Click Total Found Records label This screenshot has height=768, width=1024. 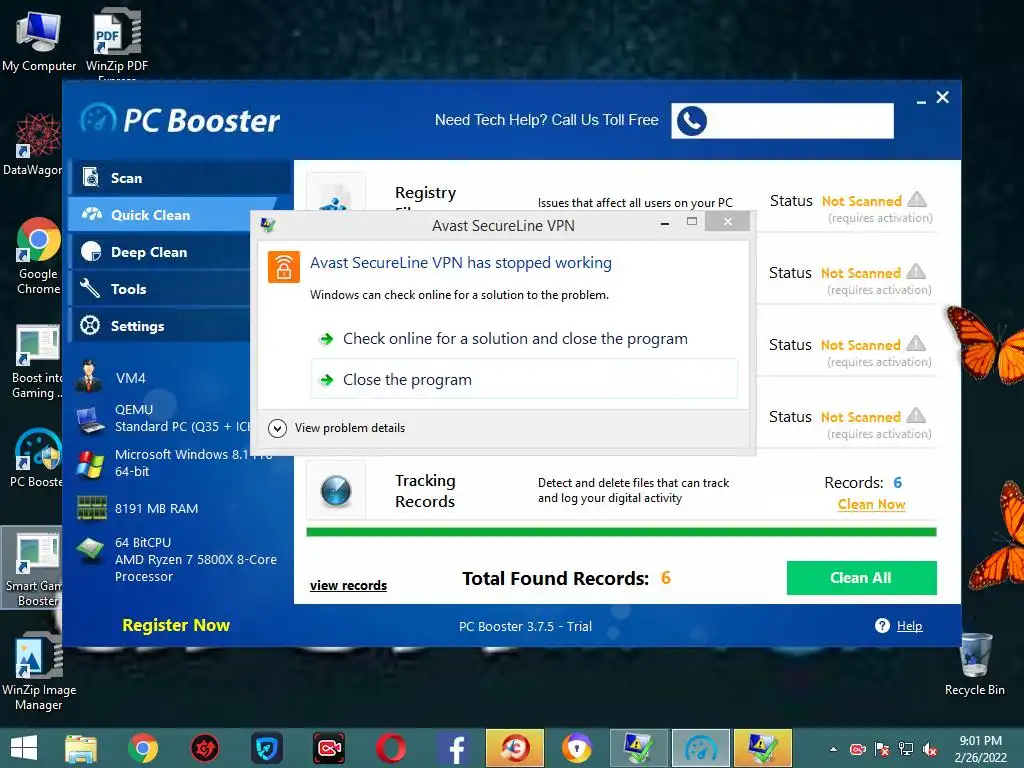click(555, 579)
